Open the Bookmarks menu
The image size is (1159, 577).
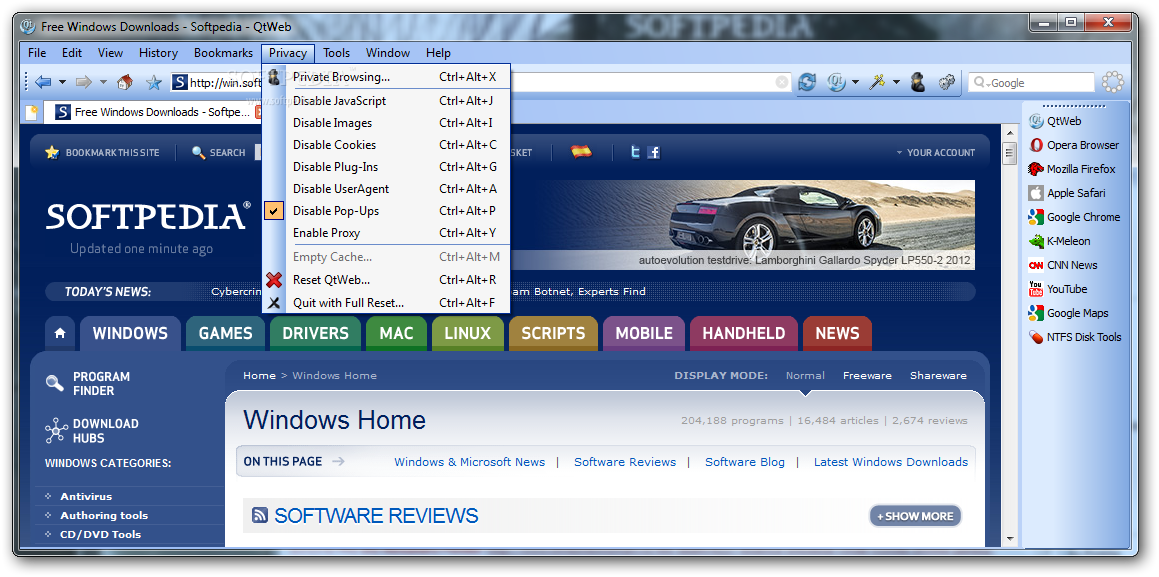[223, 53]
